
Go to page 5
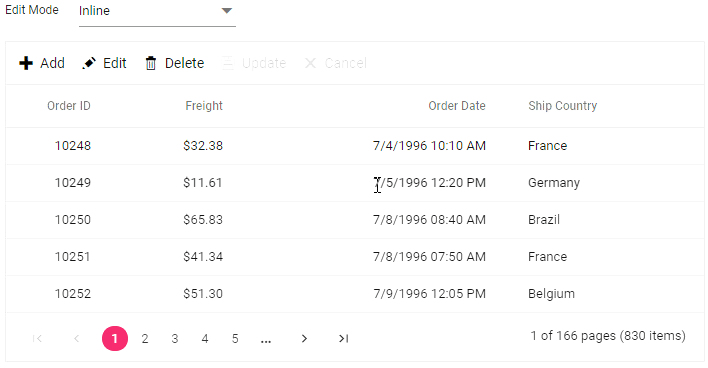[x=235, y=339]
